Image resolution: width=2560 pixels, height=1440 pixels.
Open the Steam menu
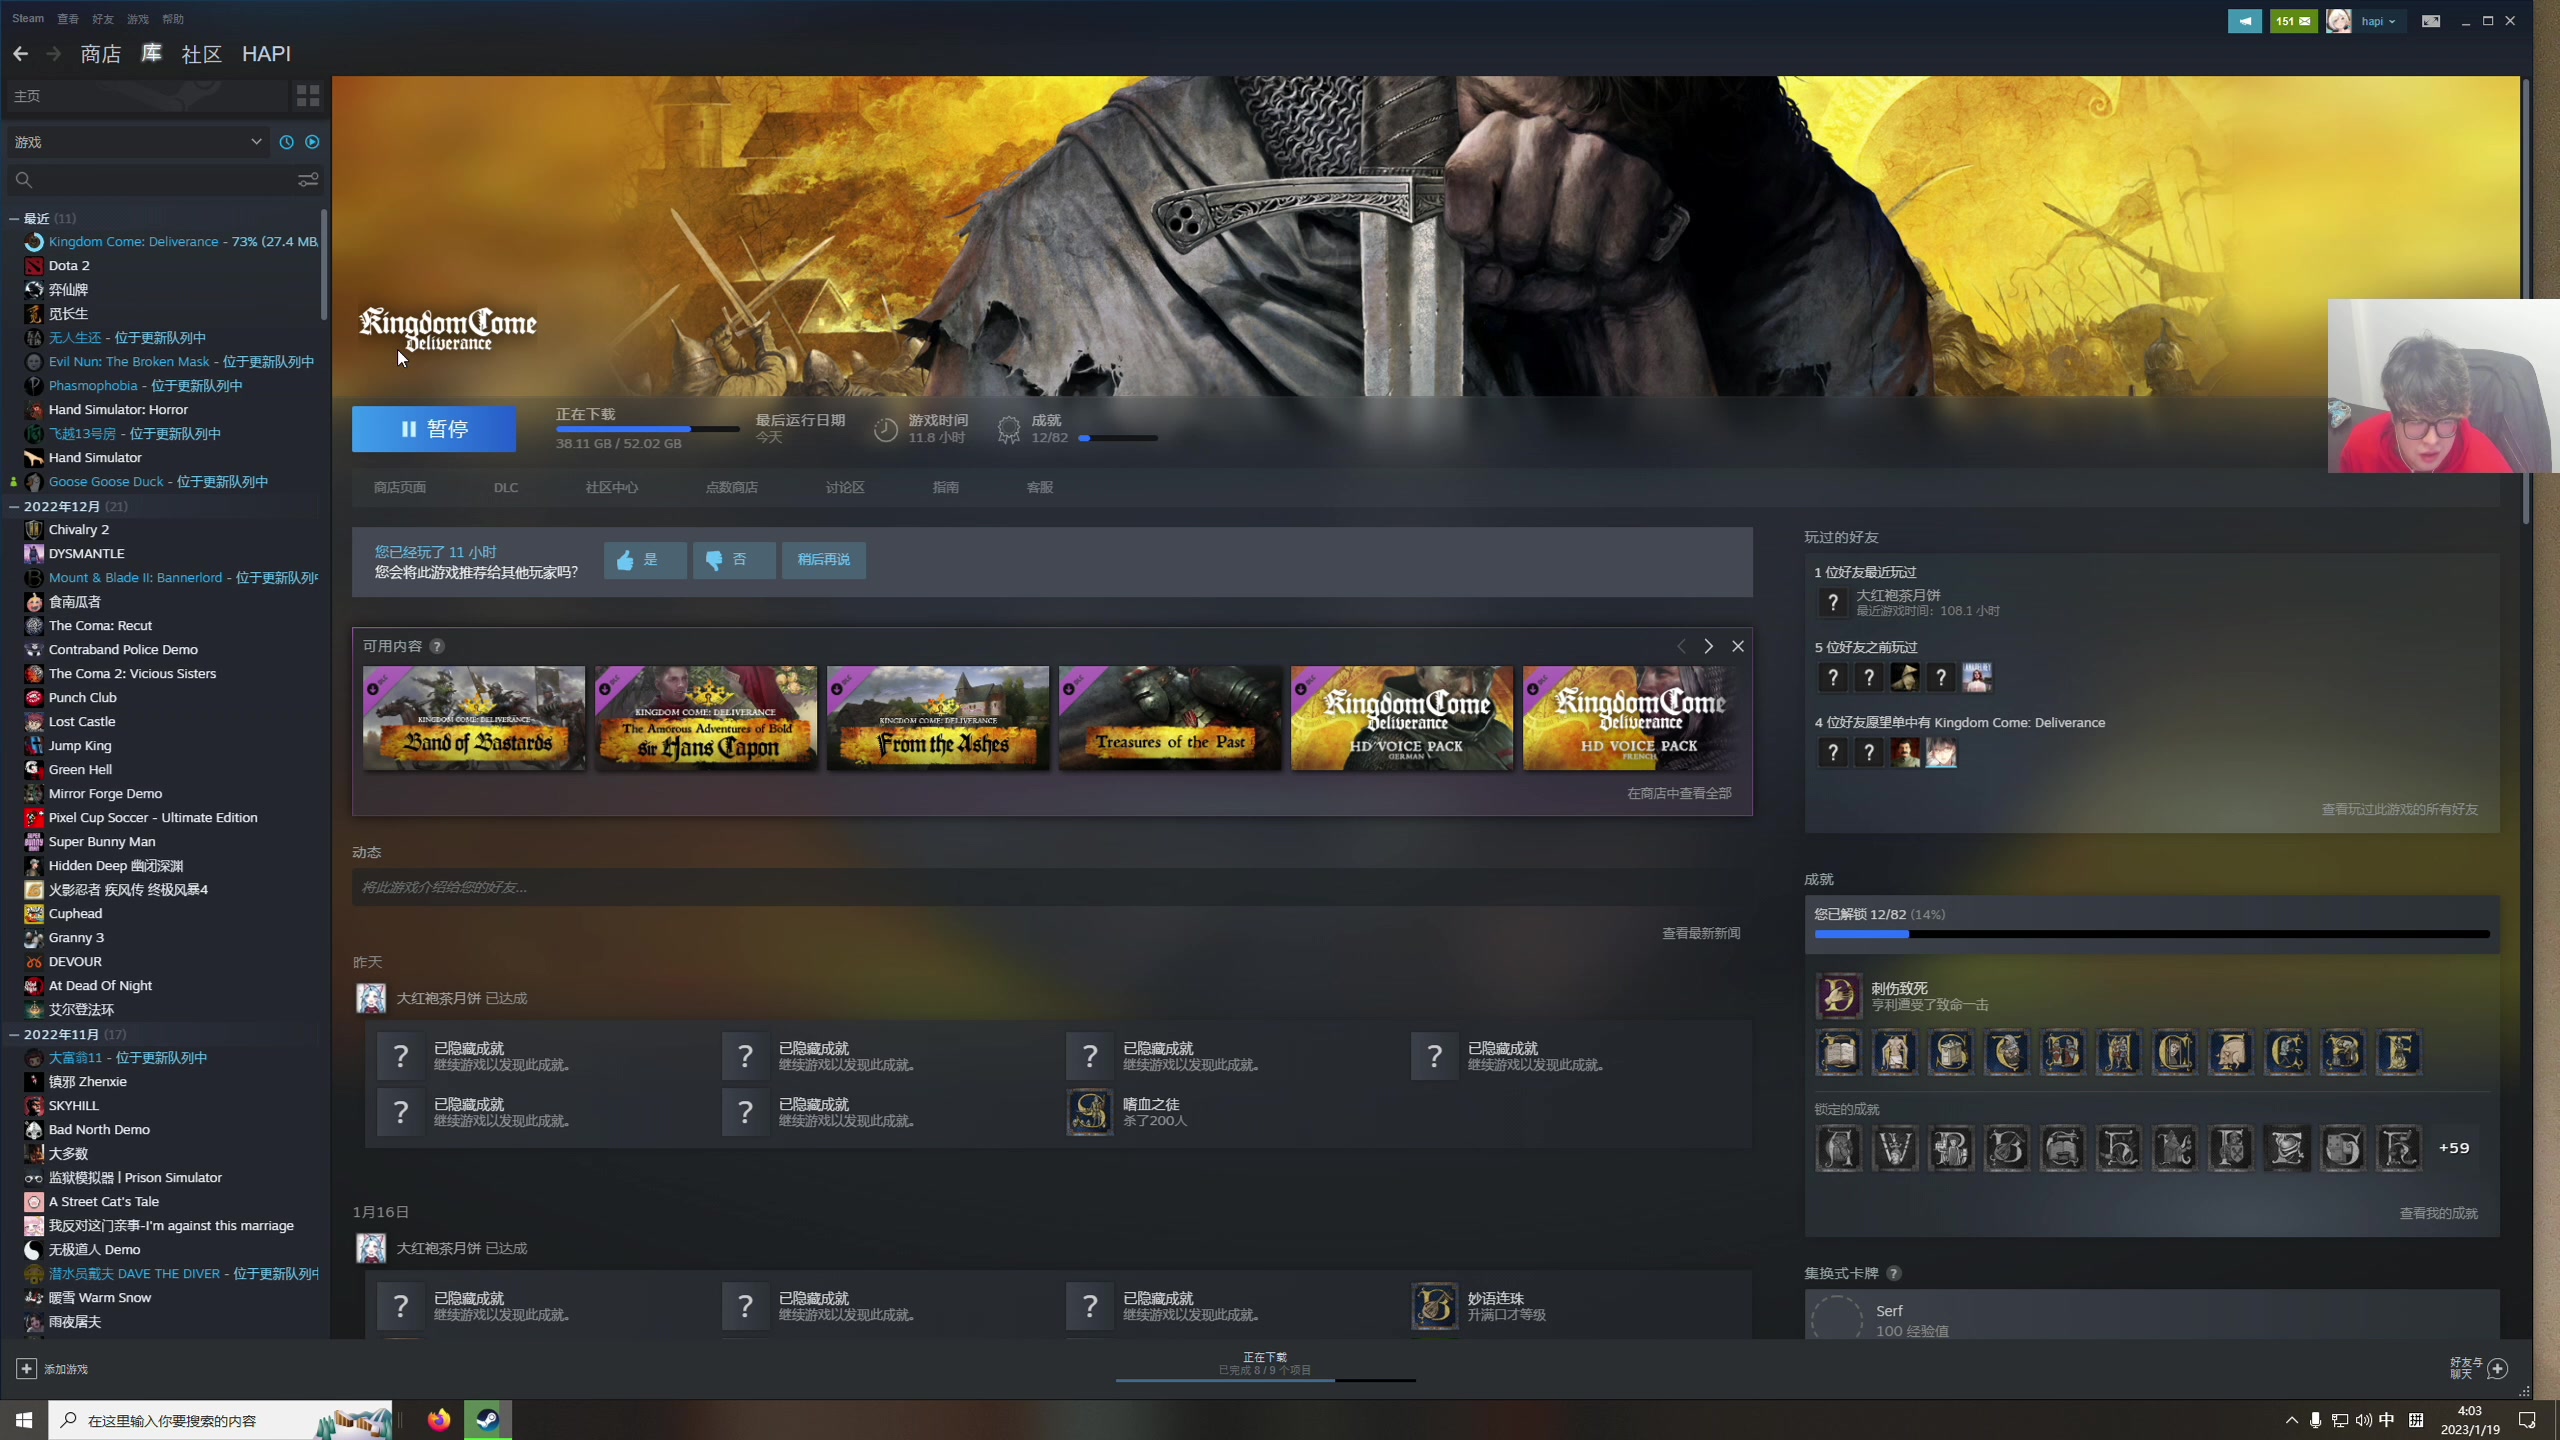click(28, 19)
